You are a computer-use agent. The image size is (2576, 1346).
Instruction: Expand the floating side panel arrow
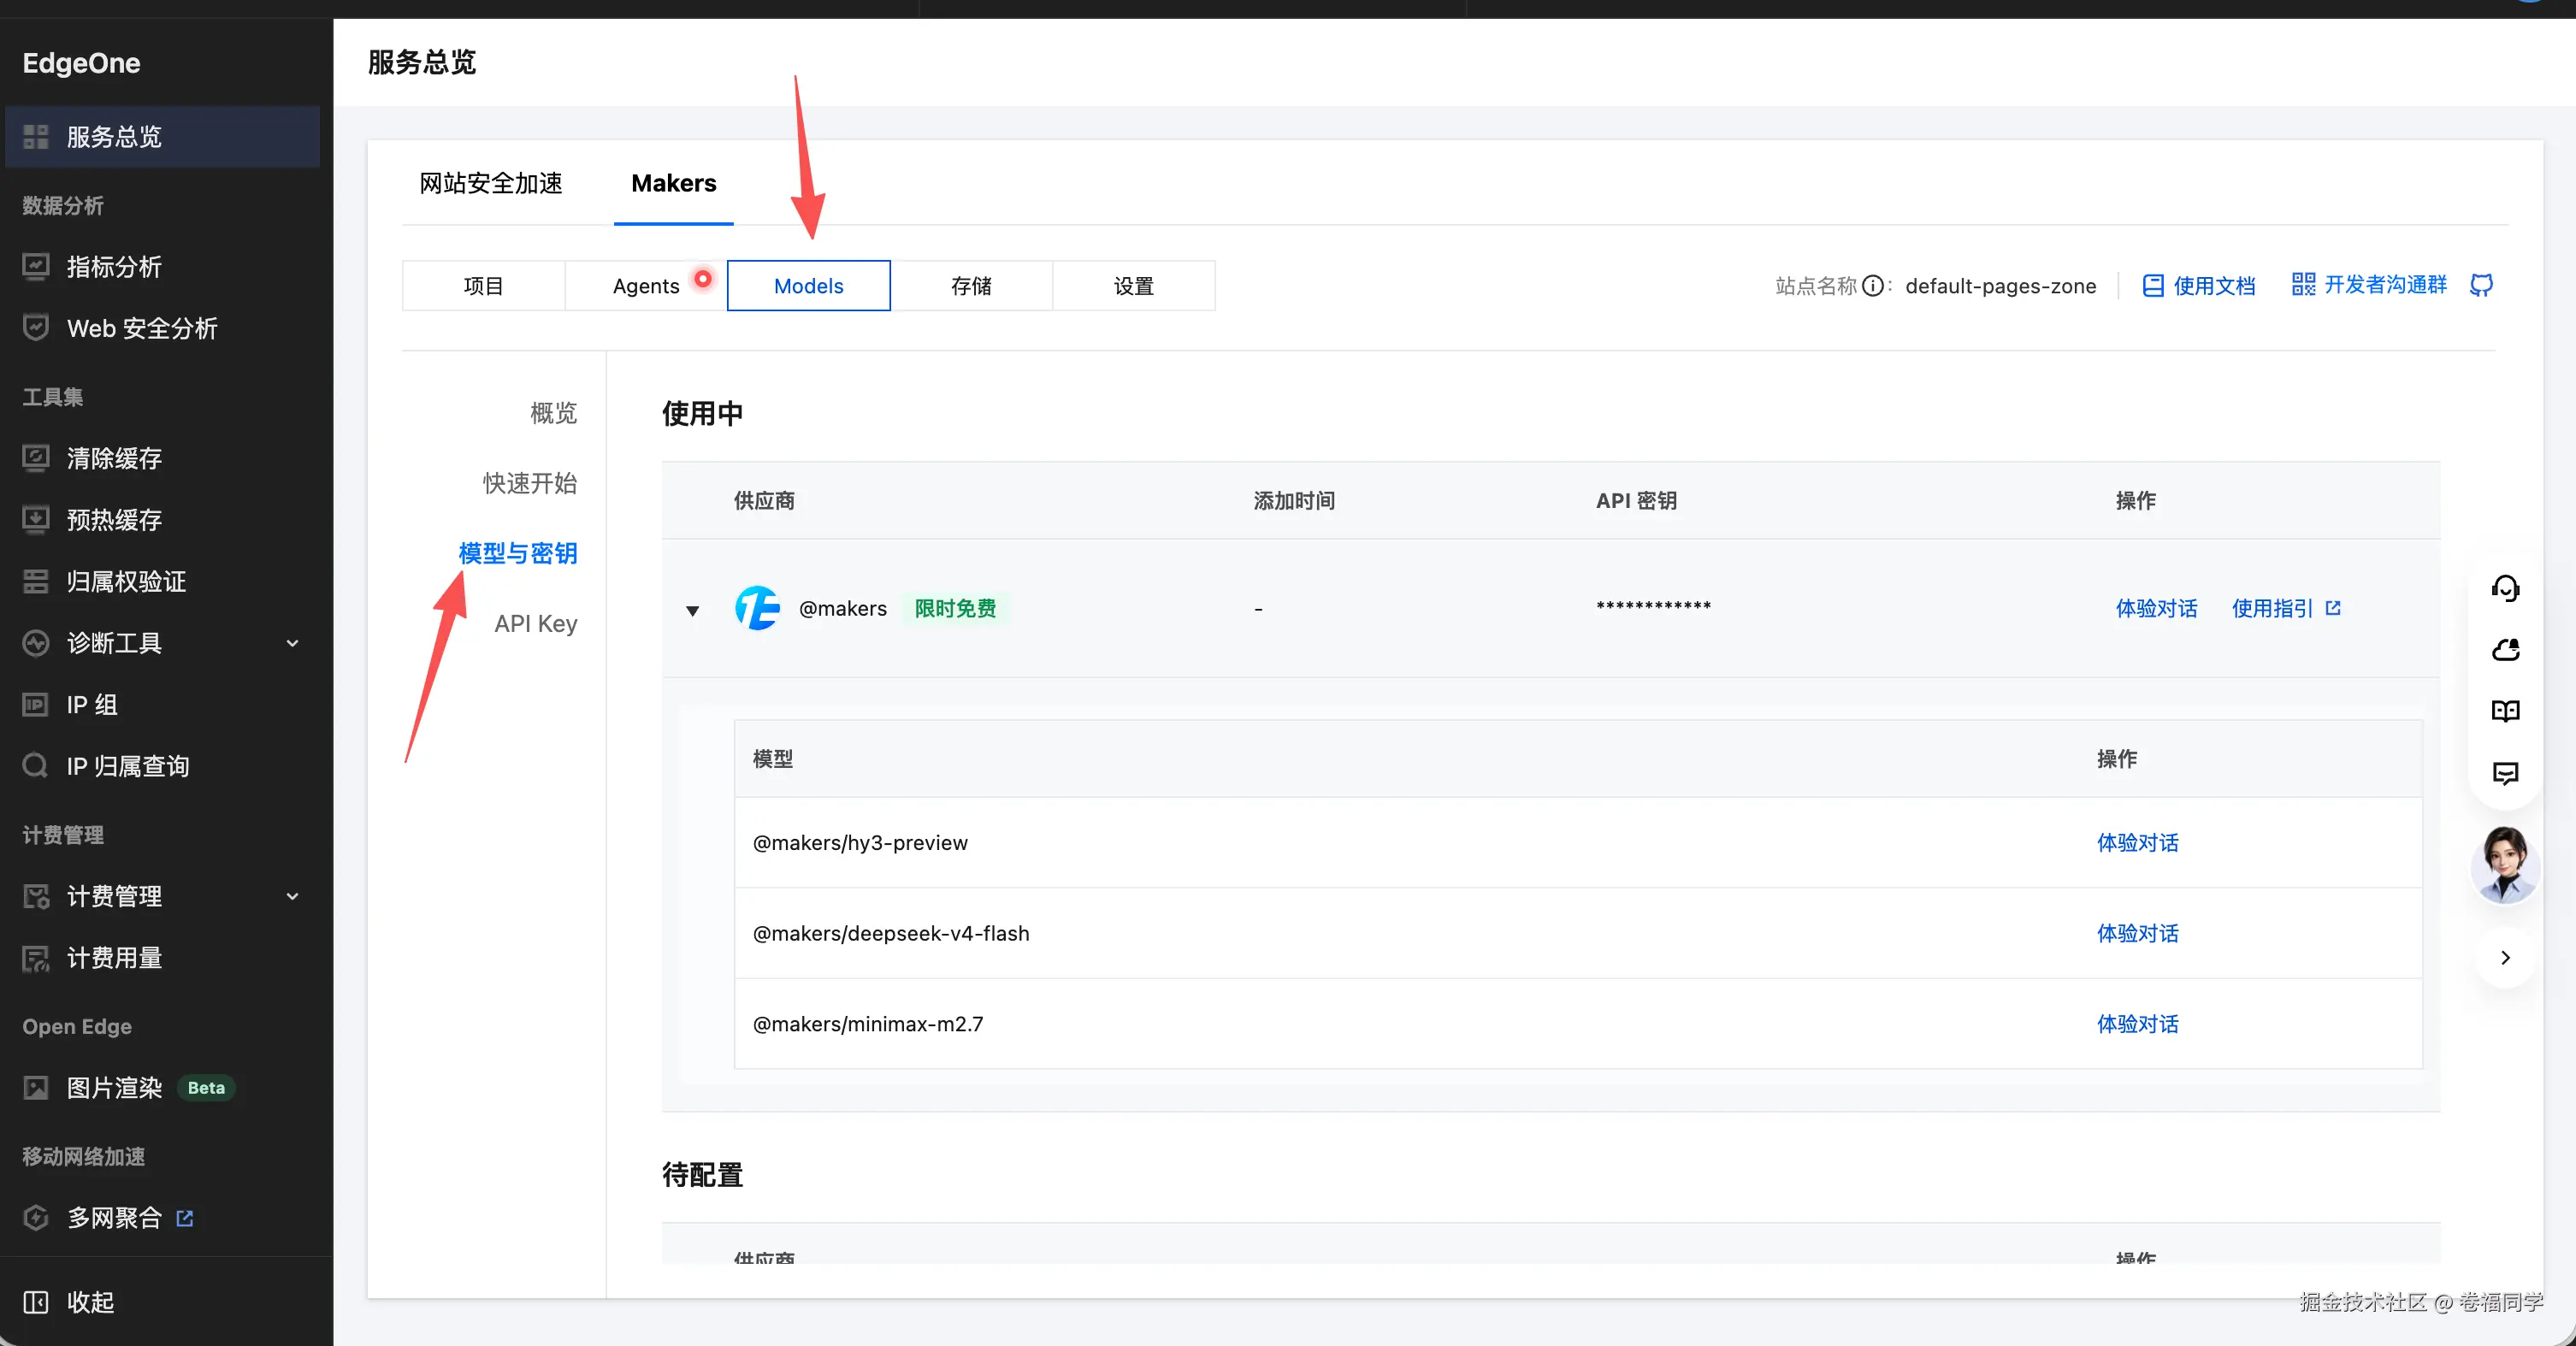tap(2505, 958)
